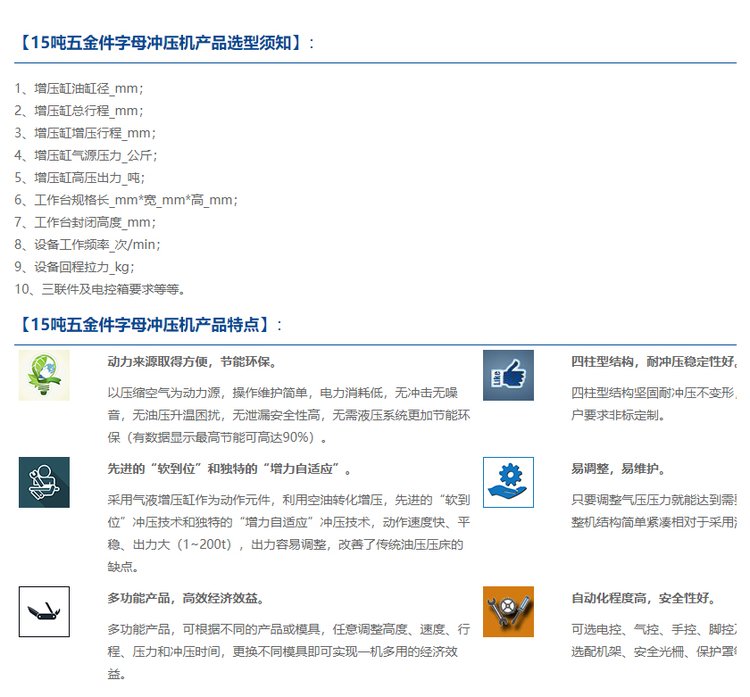Select the 增压缸油缸径_mm list item
The width and height of the screenshot is (750, 697).
click(x=80, y=89)
